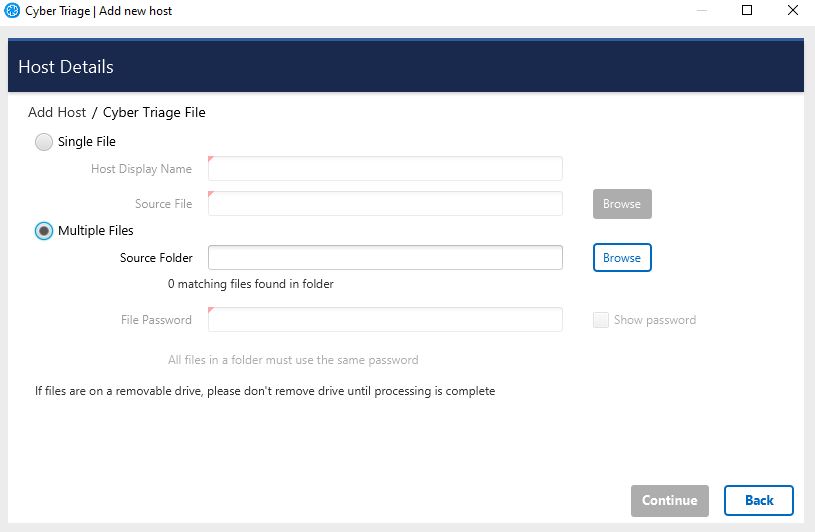Click "0 matching files found in folder" text
Image resolution: width=815 pixels, height=532 pixels.
pyautogui.click(x=251, y=284)
